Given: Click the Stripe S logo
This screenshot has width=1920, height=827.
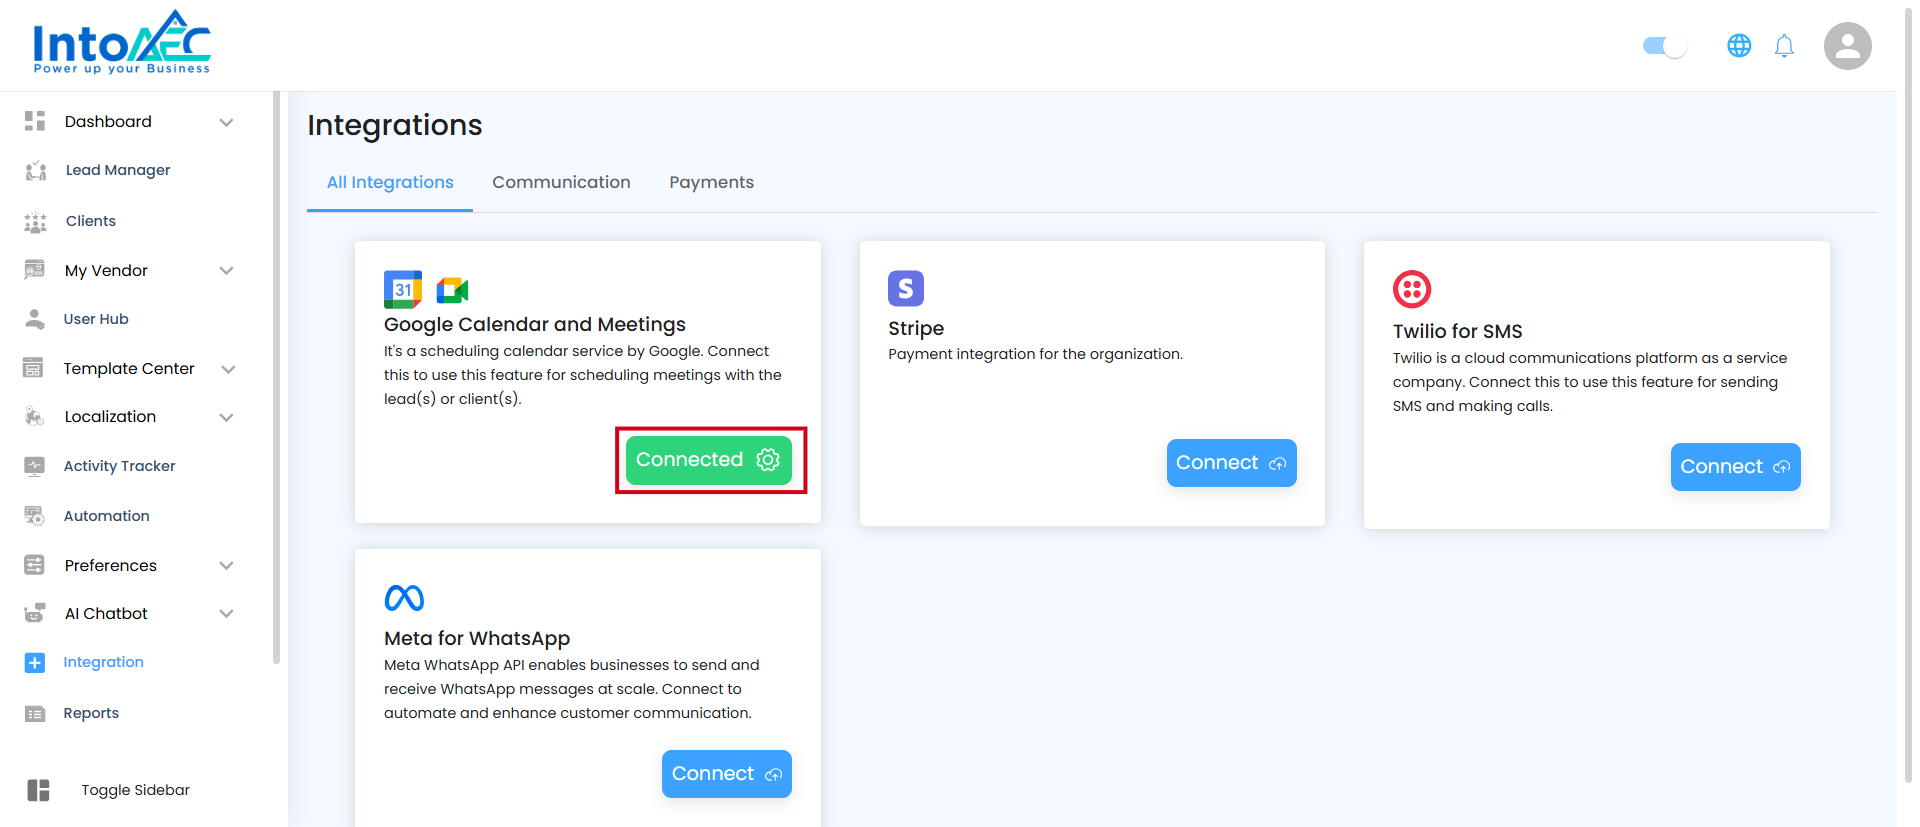Looking at the screenshot, I should click(x=906, y=288).
